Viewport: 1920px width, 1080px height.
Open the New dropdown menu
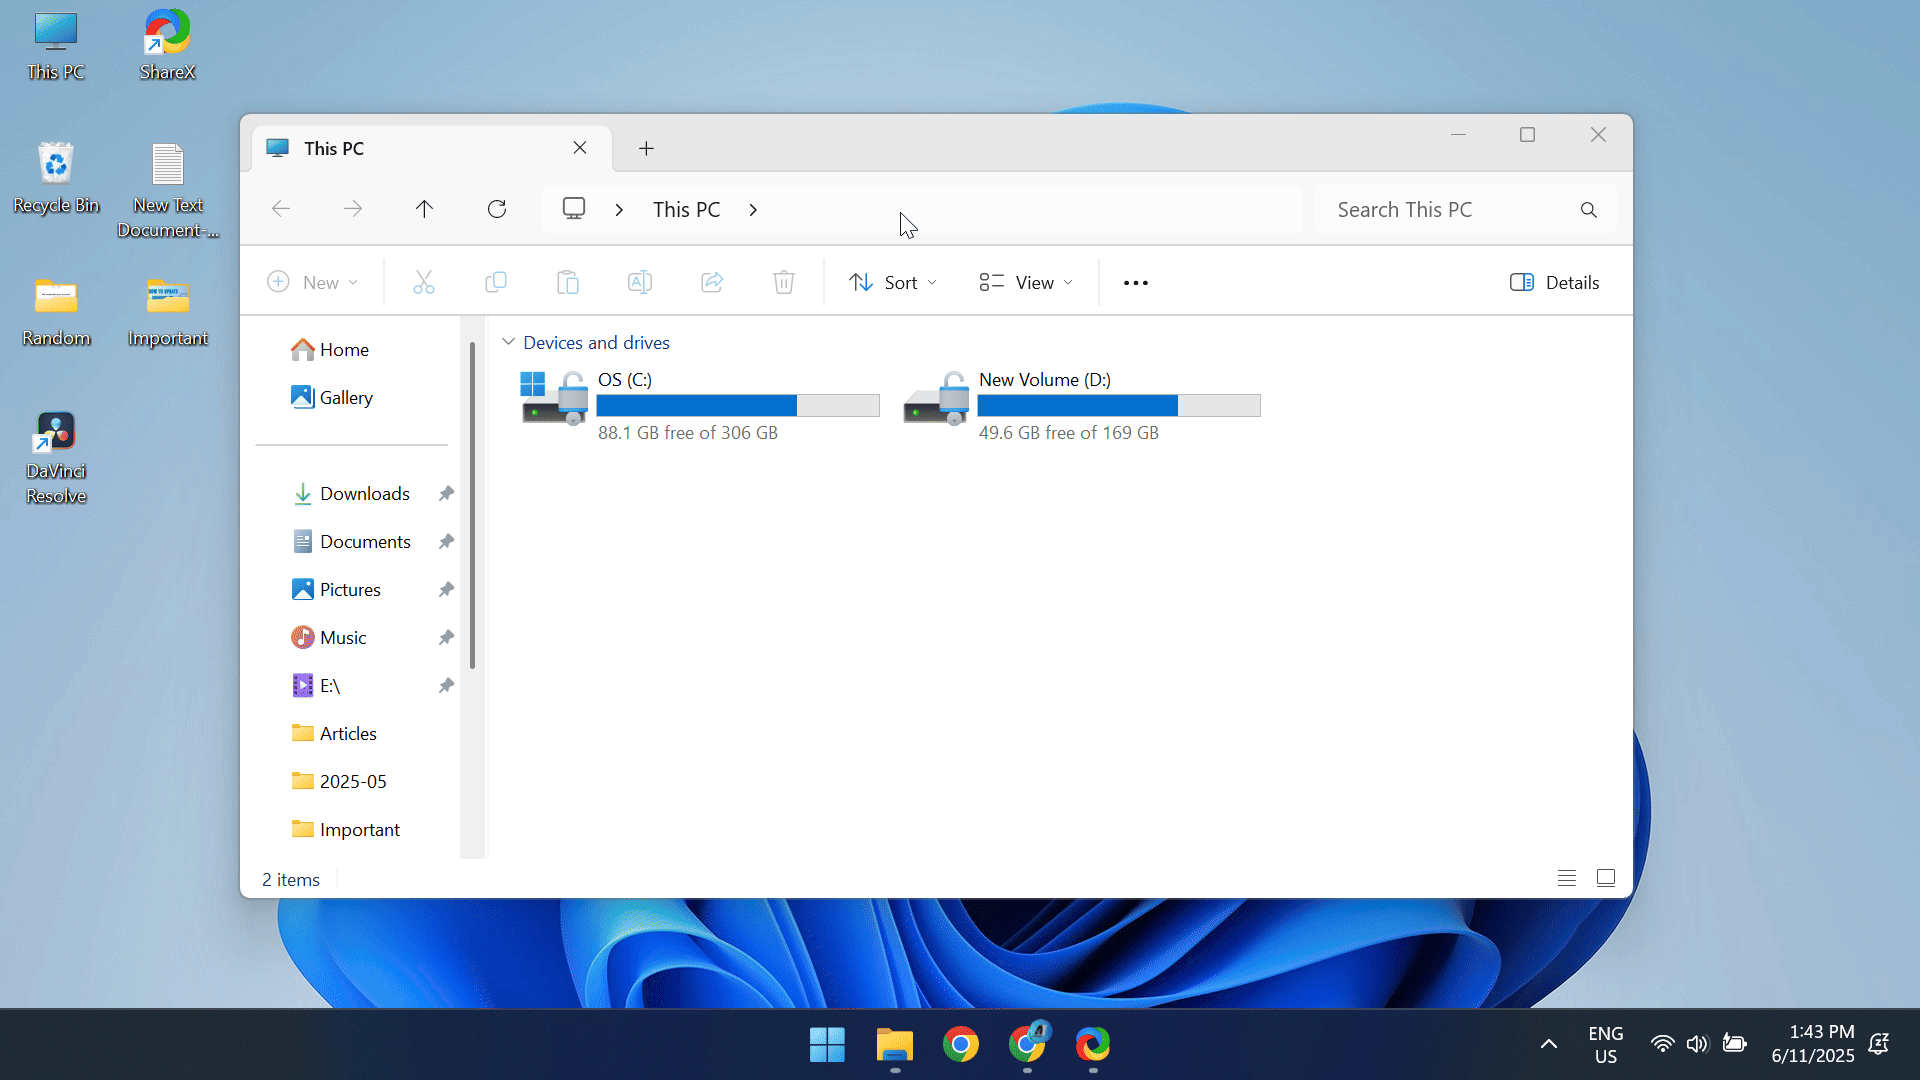313,283
